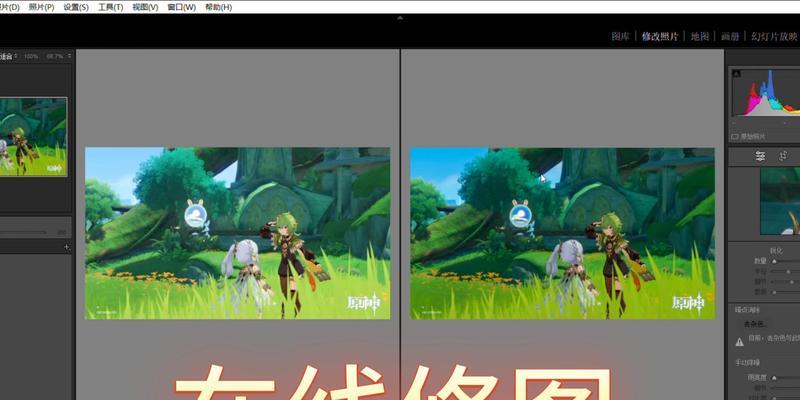Collapse top panel with the arrow
This screenshot has height=400, width=800.
400,18
